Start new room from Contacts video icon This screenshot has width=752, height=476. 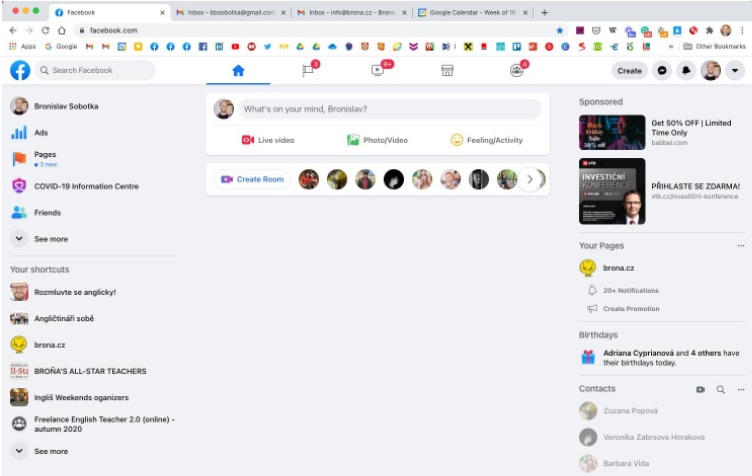[x=700, y=389]
